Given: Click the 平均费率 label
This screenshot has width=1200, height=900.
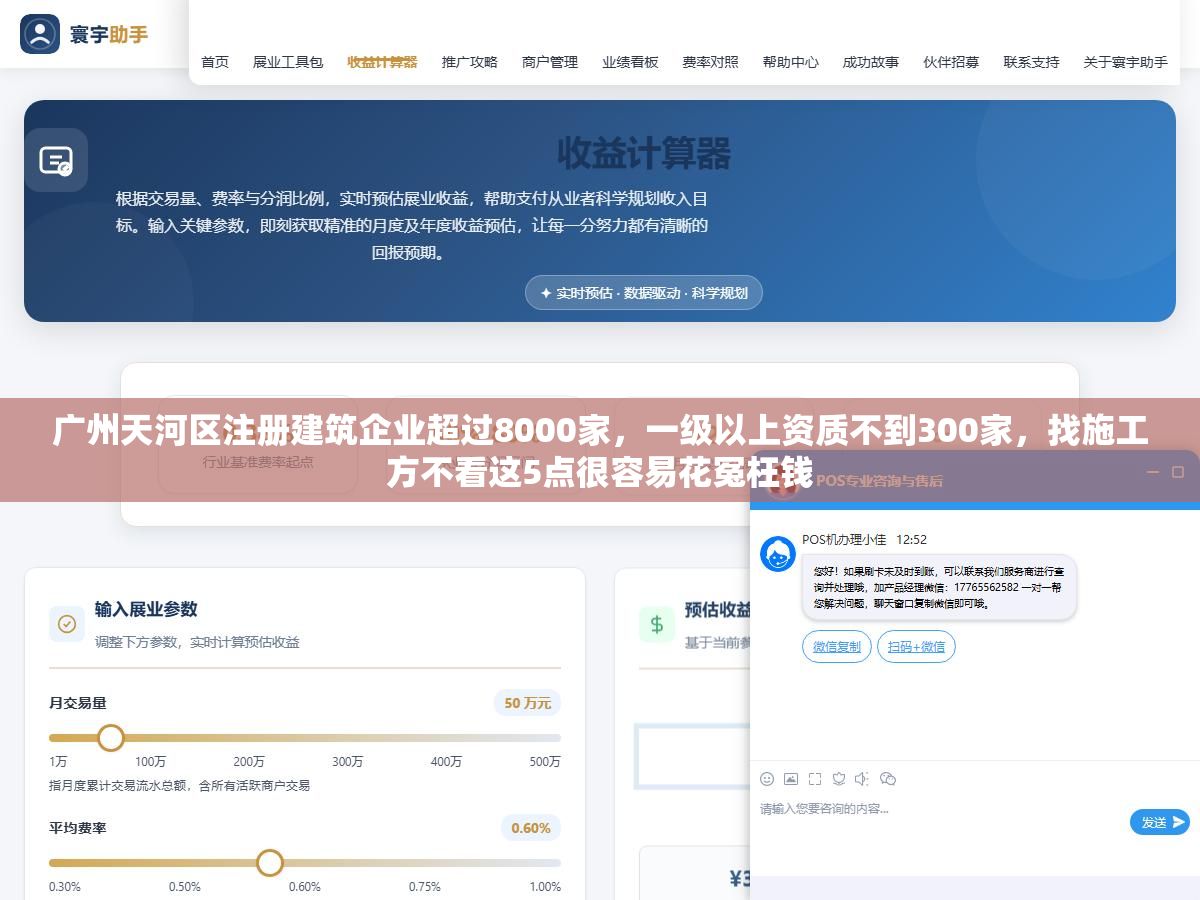Looking at the screenshot, I should pos(78,828).
